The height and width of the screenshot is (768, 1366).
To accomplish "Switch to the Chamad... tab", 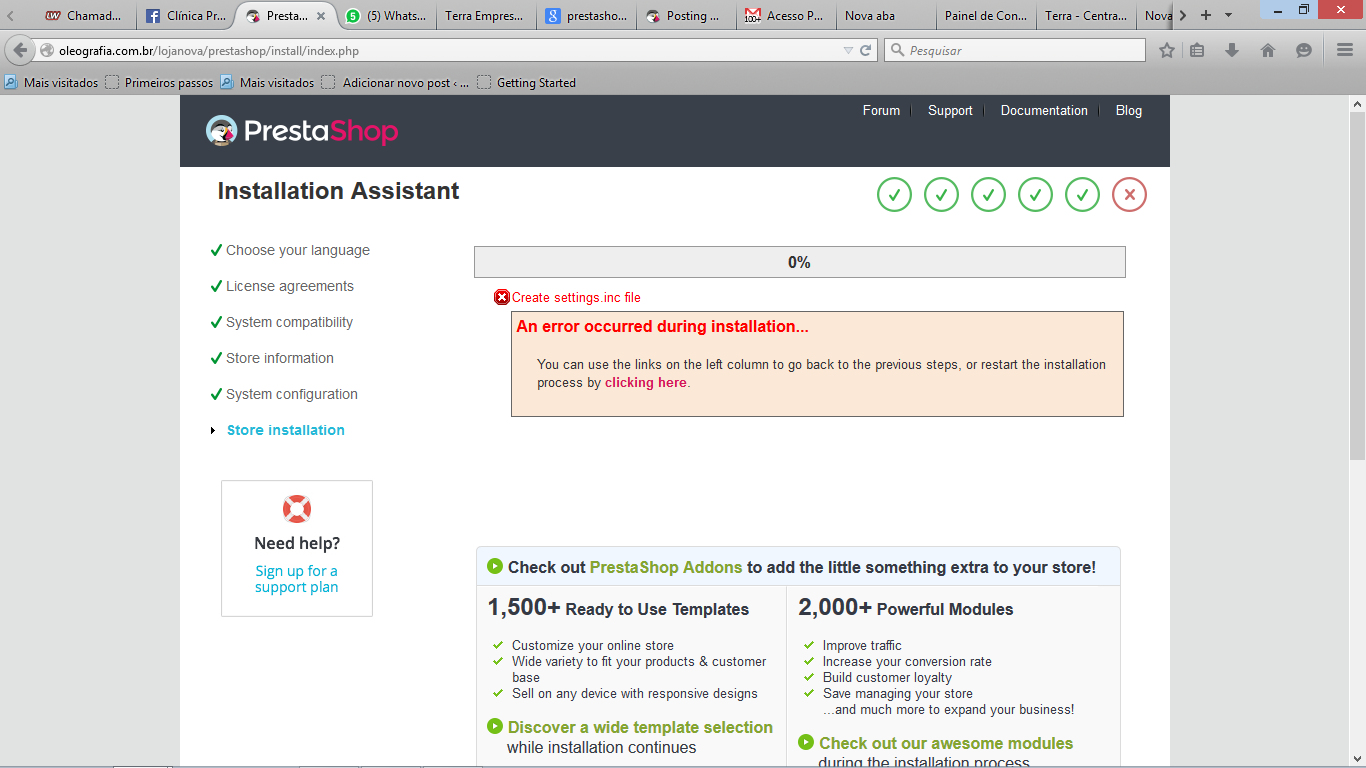I will 84,16.
